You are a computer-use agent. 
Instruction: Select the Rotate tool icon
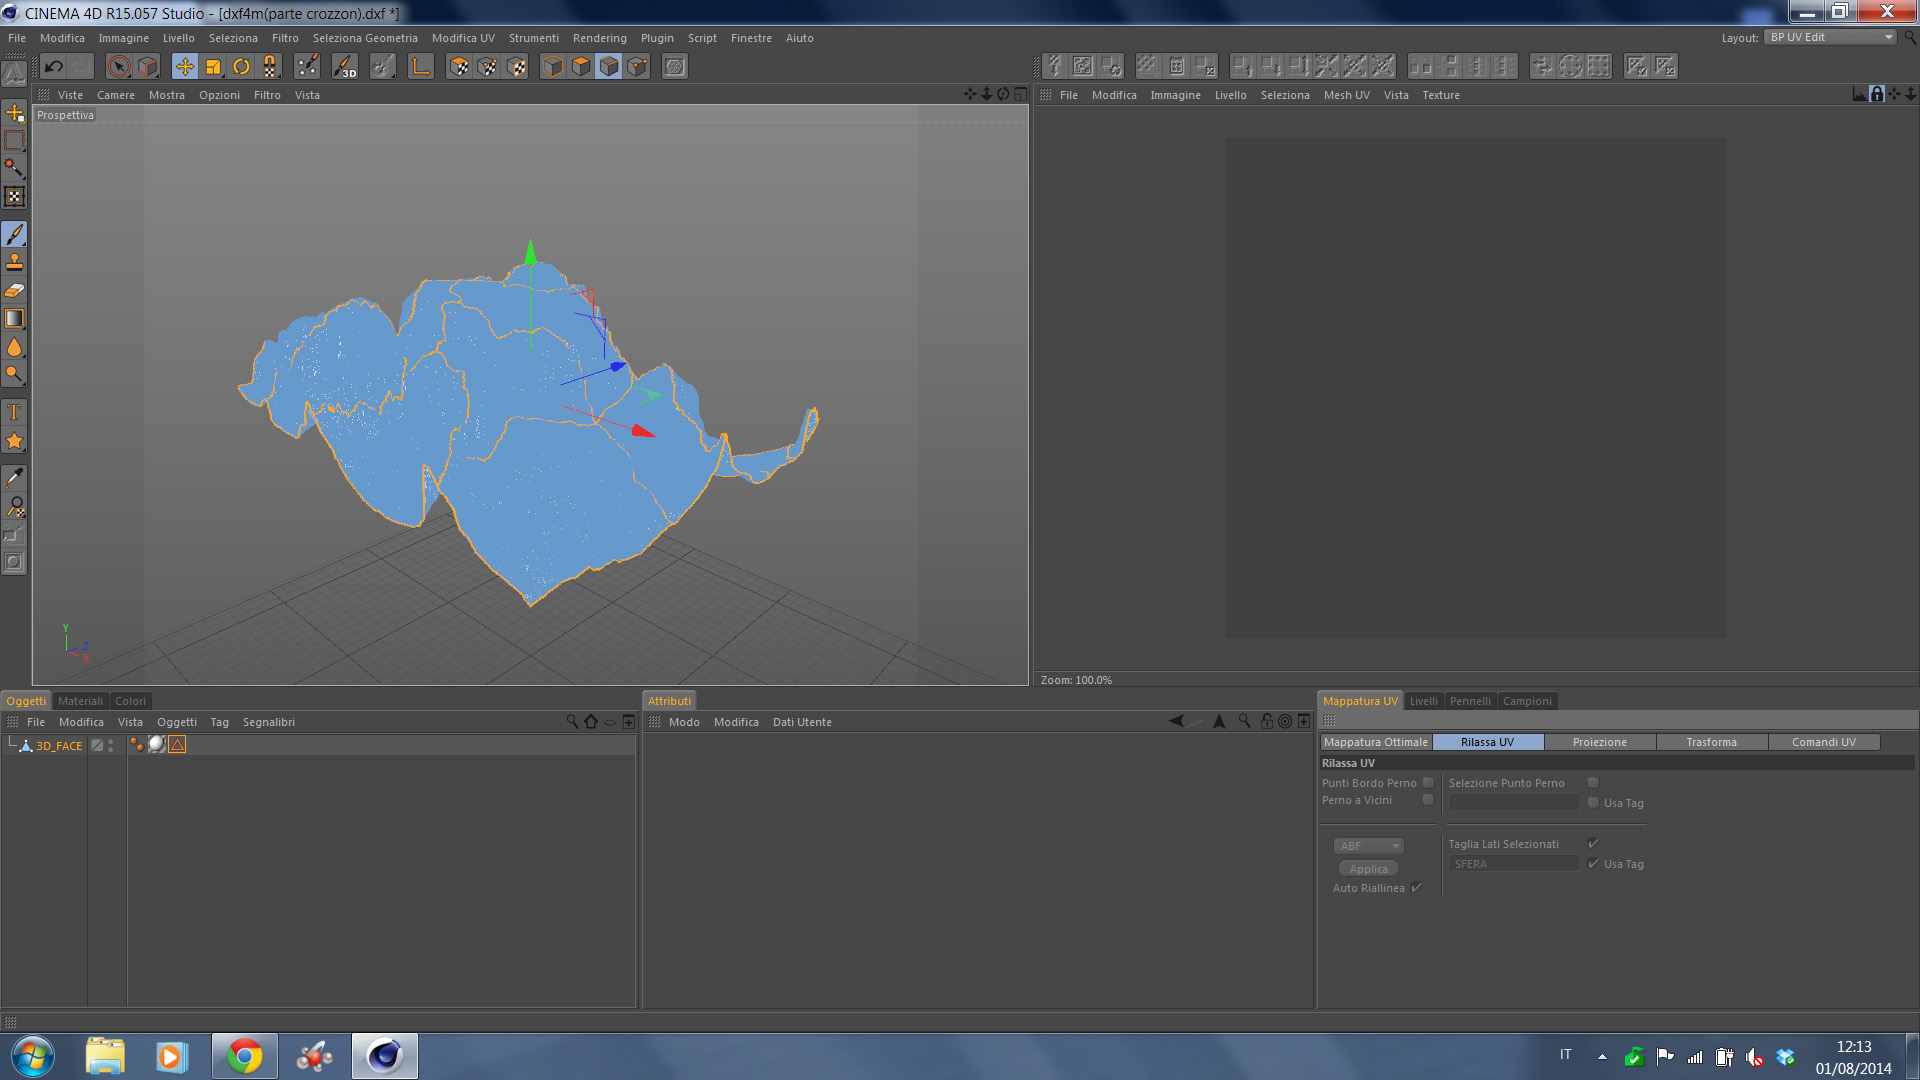coord(242,67)
